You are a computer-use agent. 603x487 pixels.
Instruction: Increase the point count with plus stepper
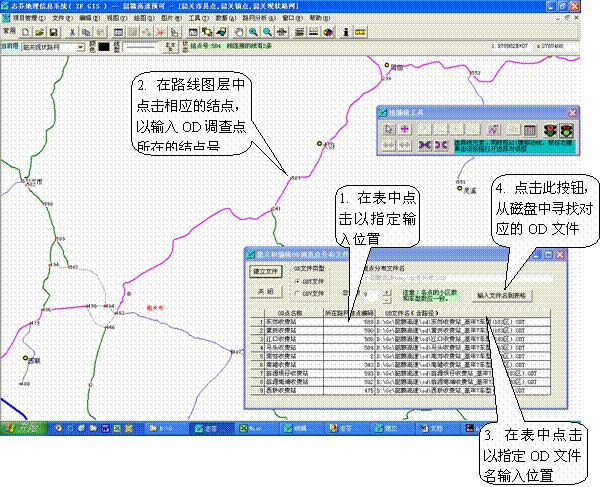[386, 292]
